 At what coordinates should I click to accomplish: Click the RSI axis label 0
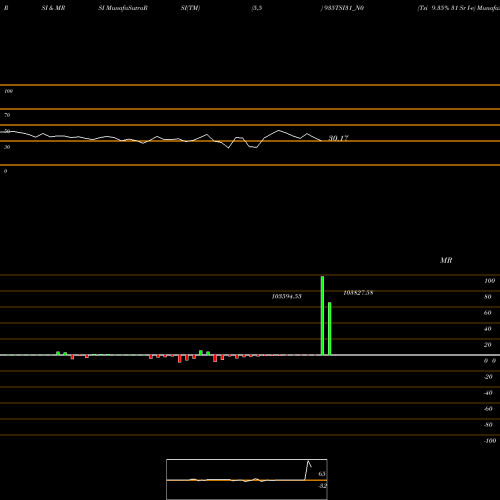click(5, 171)
